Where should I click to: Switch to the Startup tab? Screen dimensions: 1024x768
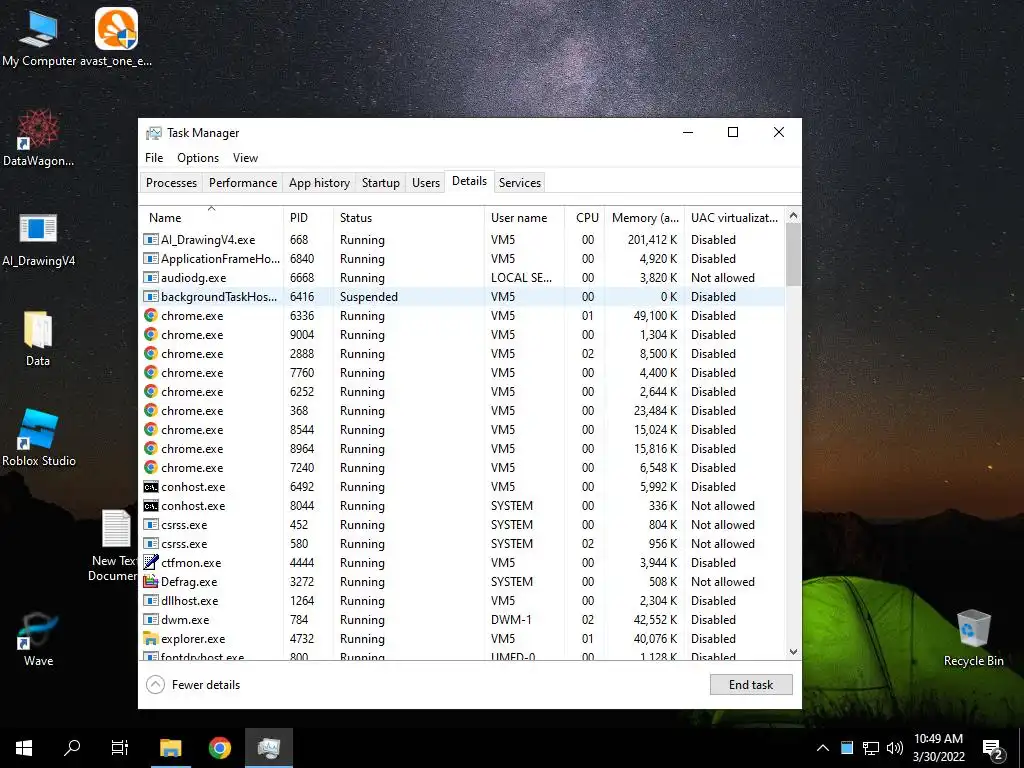pyautogui.click(x=381, y=183)
